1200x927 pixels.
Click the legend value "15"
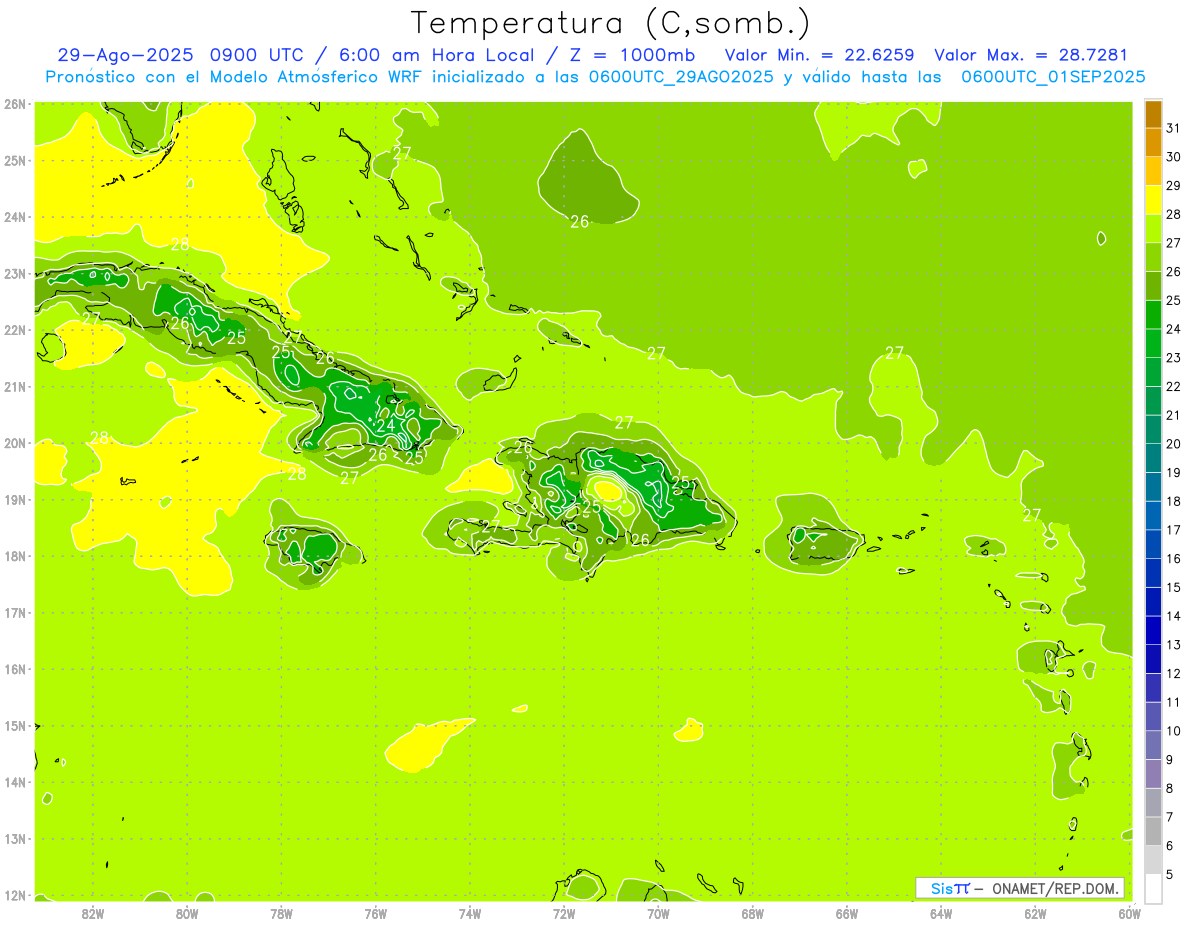[1173, 587]
